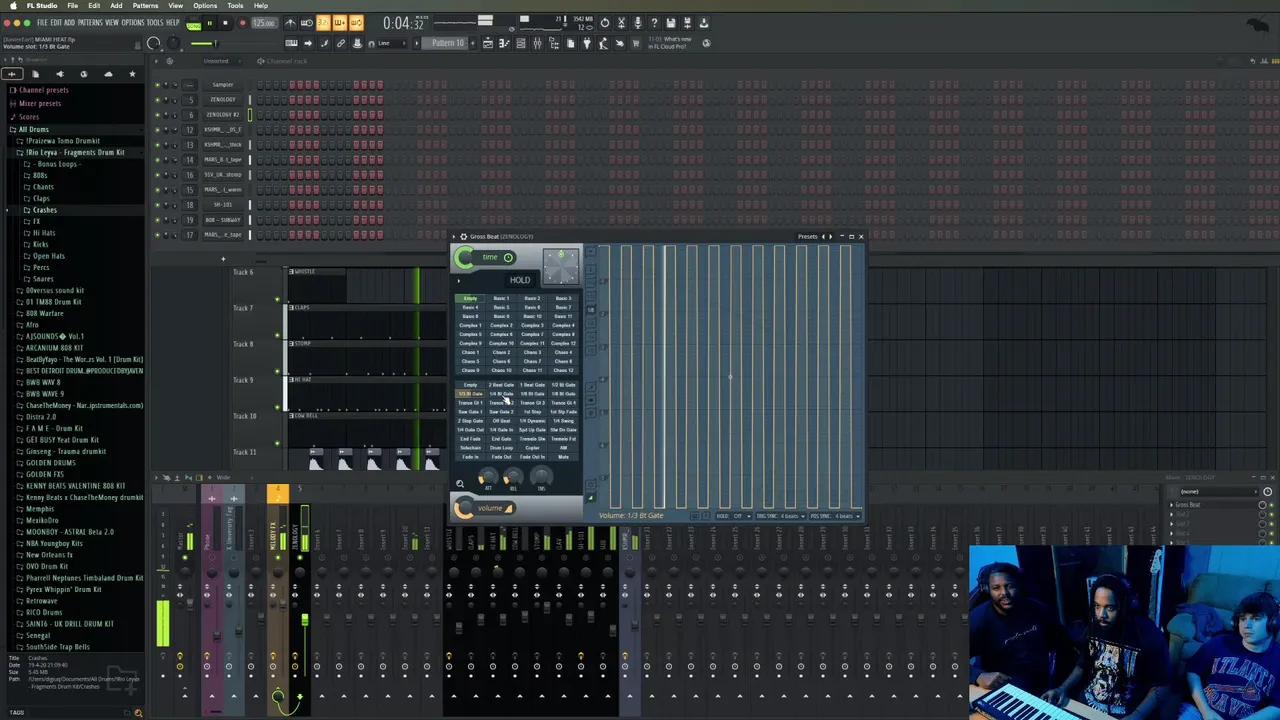The height and width of the screenshot is (720, 1280).
Task: Select the browser sounds speaker tab
Action: [60, 74]
